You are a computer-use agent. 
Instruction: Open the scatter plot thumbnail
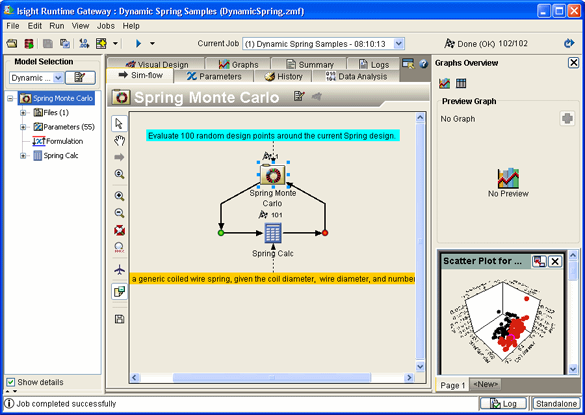tap(502, 321)
